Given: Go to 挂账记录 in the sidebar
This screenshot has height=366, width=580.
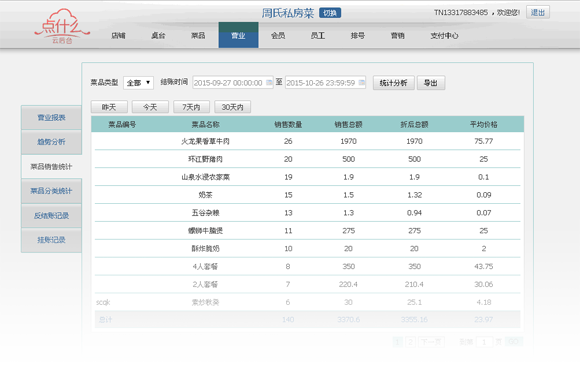Looking at the screenshot, I should pyautogui.click(x=51, y=240).
